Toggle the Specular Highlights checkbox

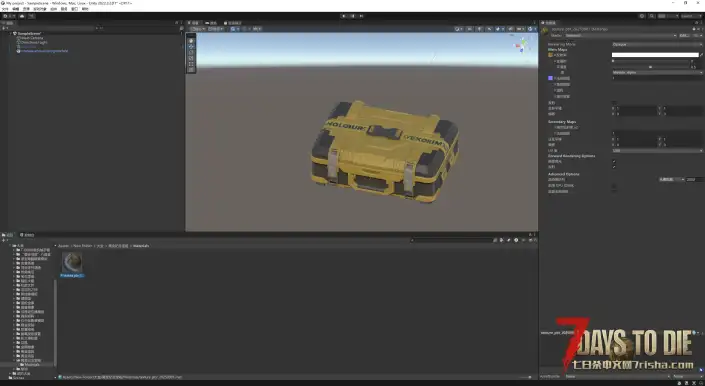point(614,161)
